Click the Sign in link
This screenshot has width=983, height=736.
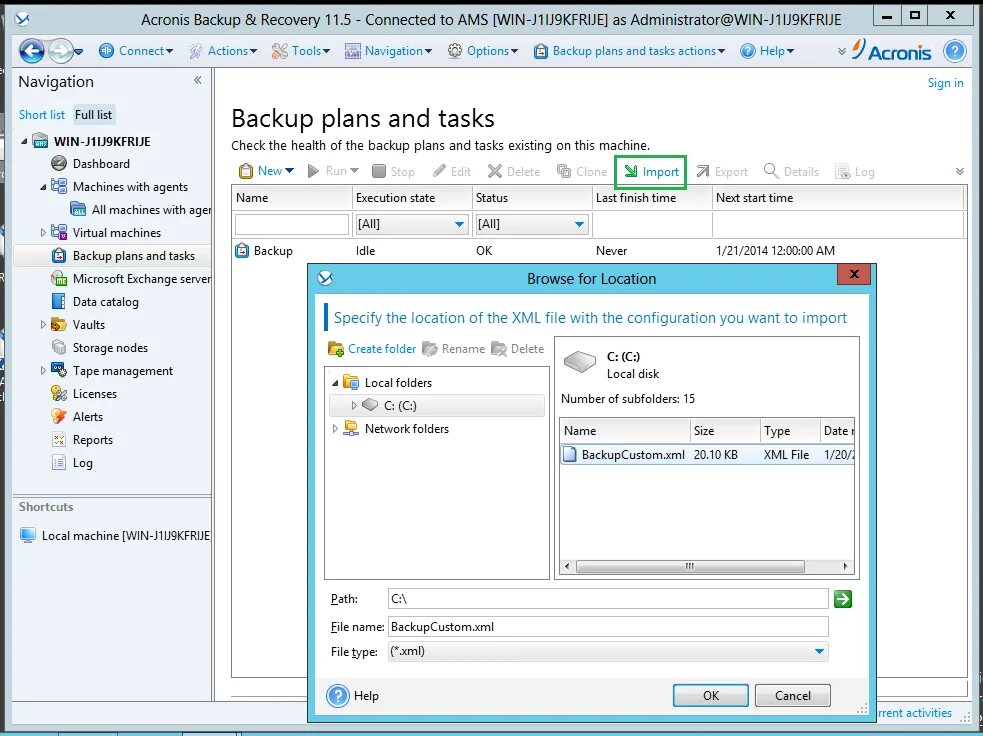(x=945, y=83)
